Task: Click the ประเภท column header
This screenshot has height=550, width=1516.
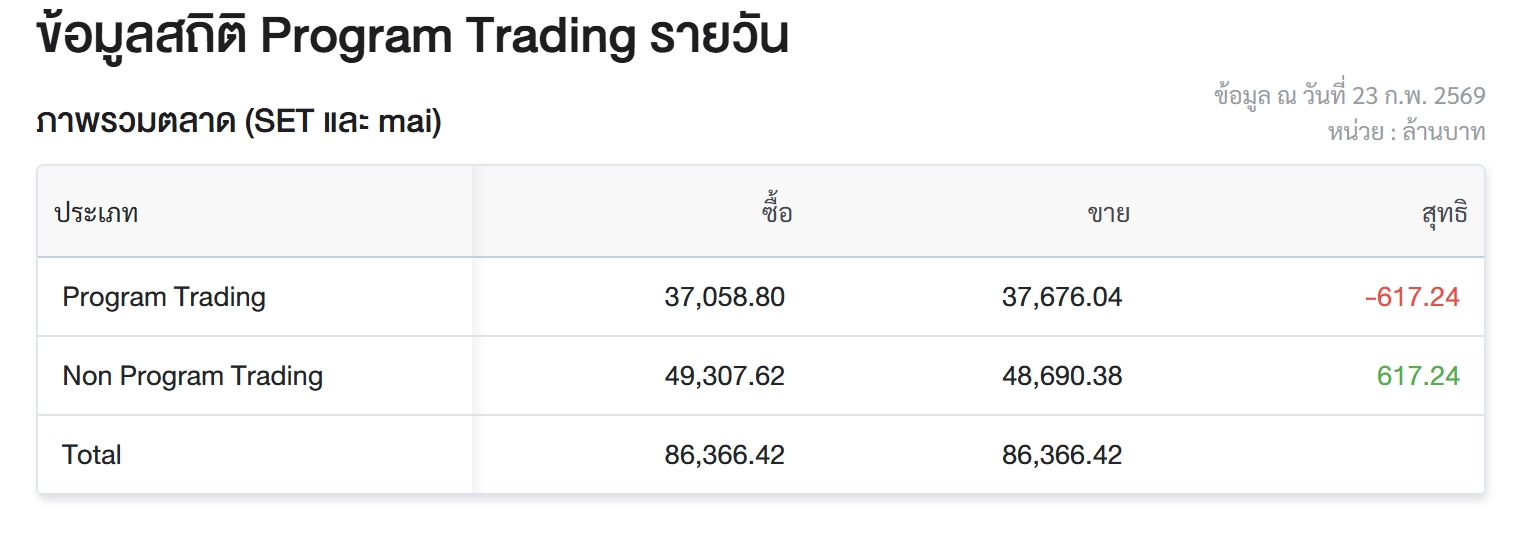Action: 96,213
